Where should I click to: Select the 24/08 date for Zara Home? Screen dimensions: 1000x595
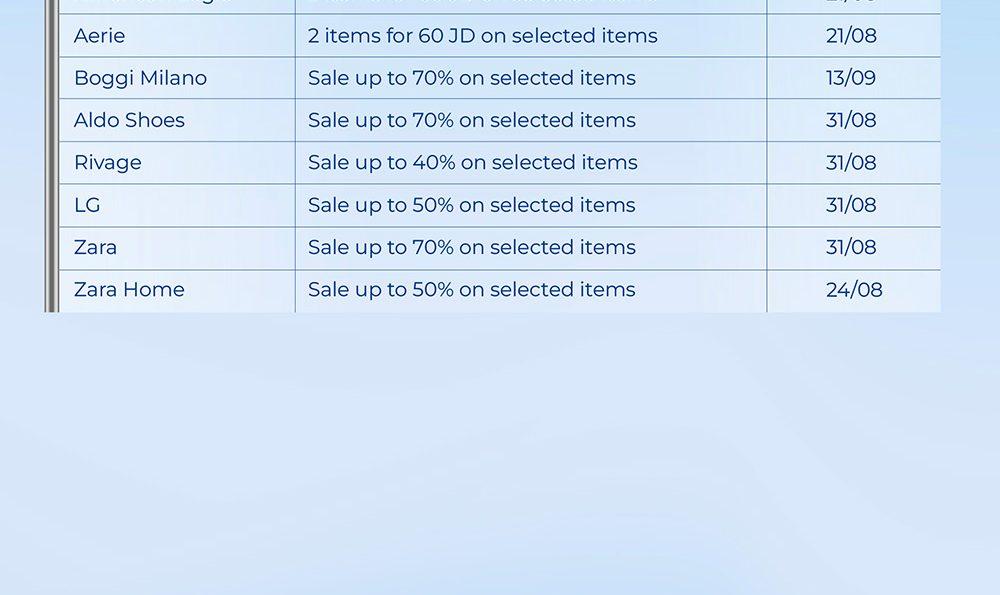[854, 289]
